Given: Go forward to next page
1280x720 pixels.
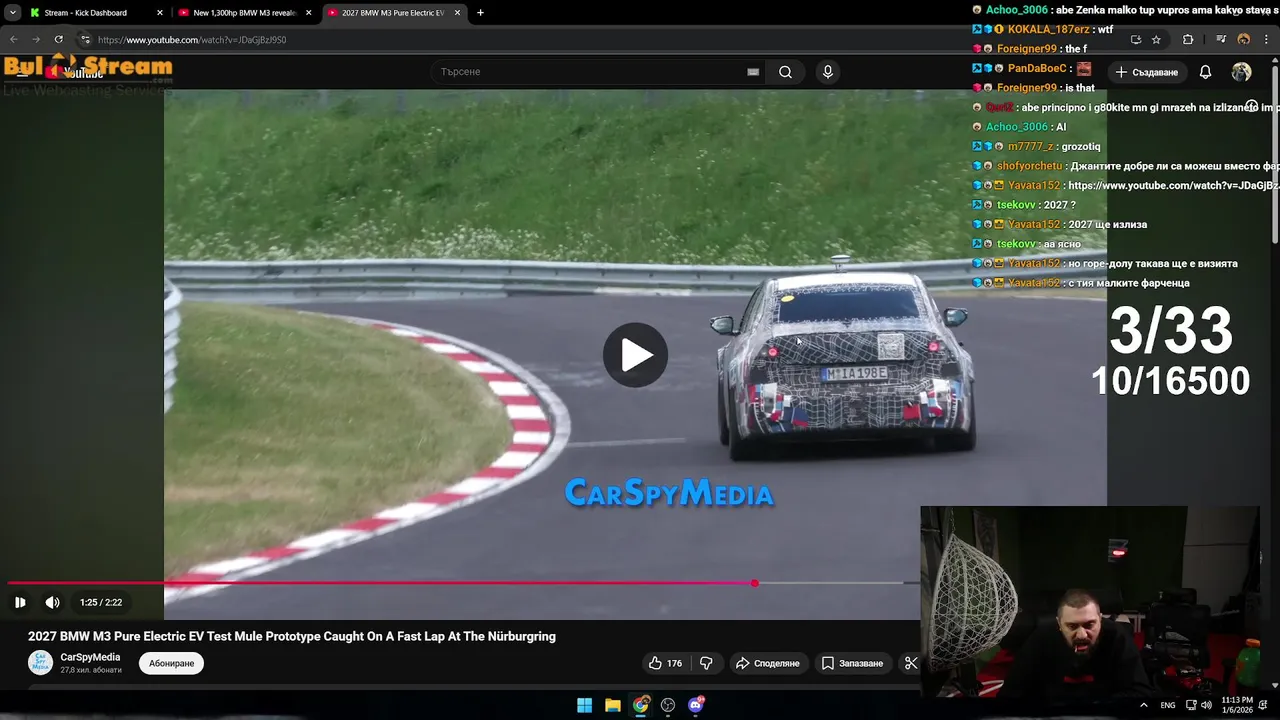Looking at the screenshot, I should (x=36, y=40).
